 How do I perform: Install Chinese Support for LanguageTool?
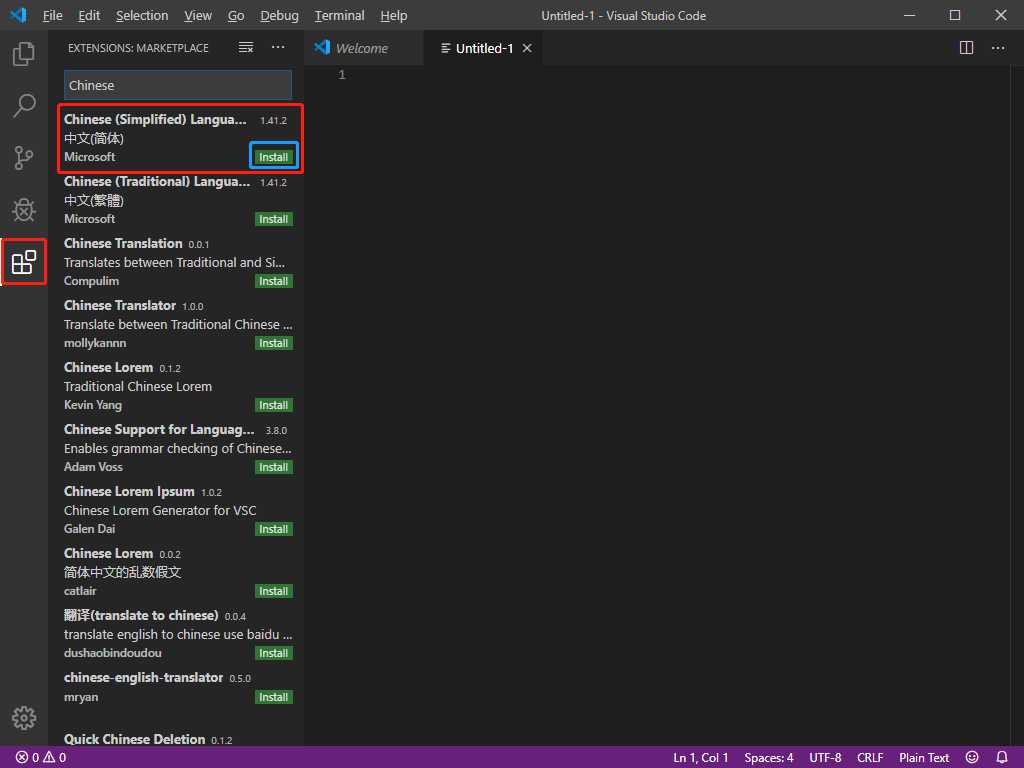[x=273, y=467]
